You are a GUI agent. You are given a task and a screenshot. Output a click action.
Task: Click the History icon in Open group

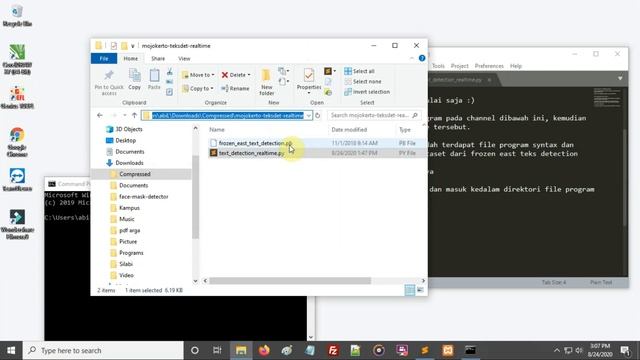tap(328, 93)
